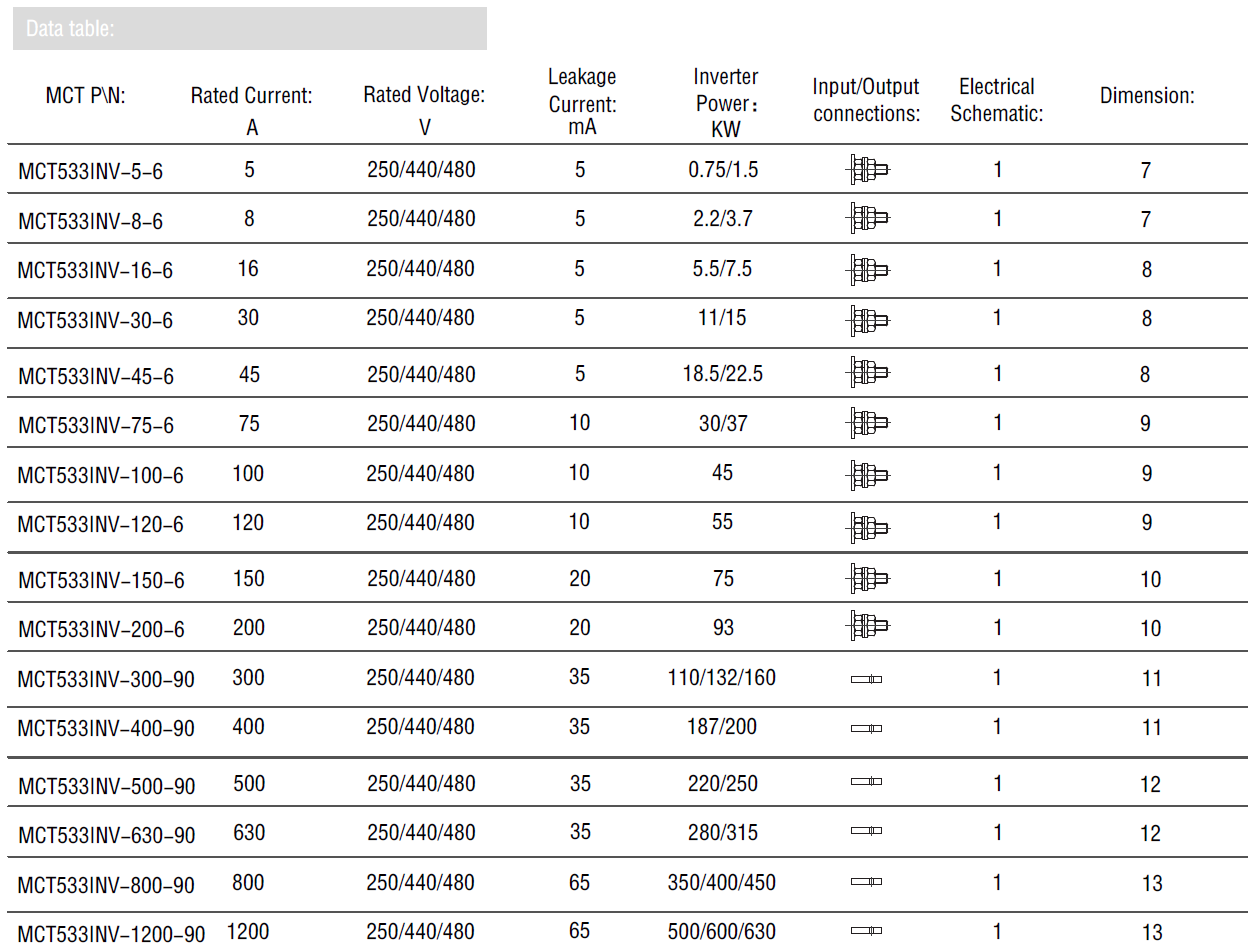Click connector icon in MCT533INV-200-6 row

[x=867, y=626]
